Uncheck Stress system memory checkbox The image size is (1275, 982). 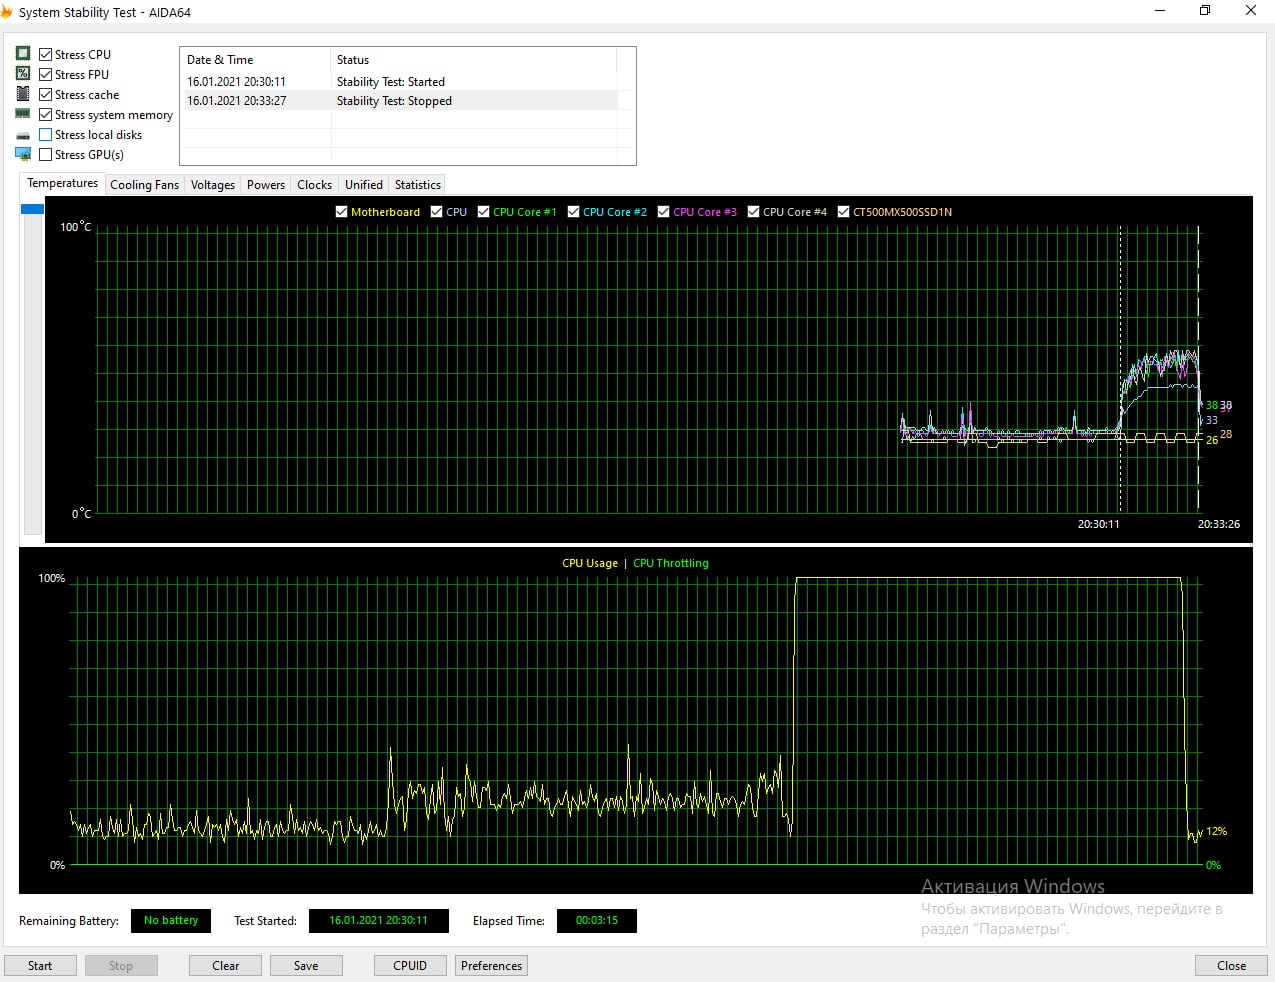point(45,114)
